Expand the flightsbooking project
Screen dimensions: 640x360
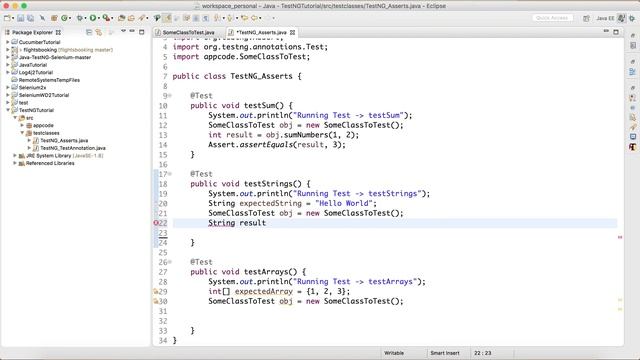(x=7, y=50)
